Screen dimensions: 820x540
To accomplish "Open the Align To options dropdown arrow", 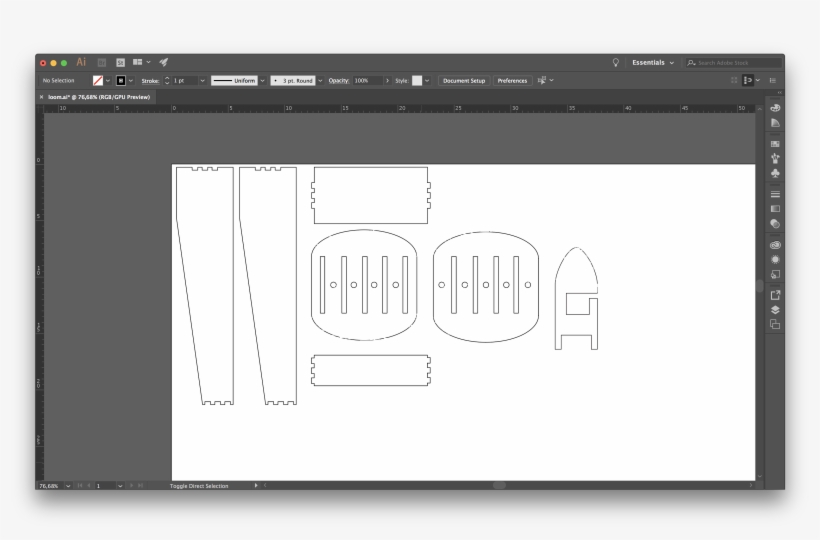I will tap(758, 81).
